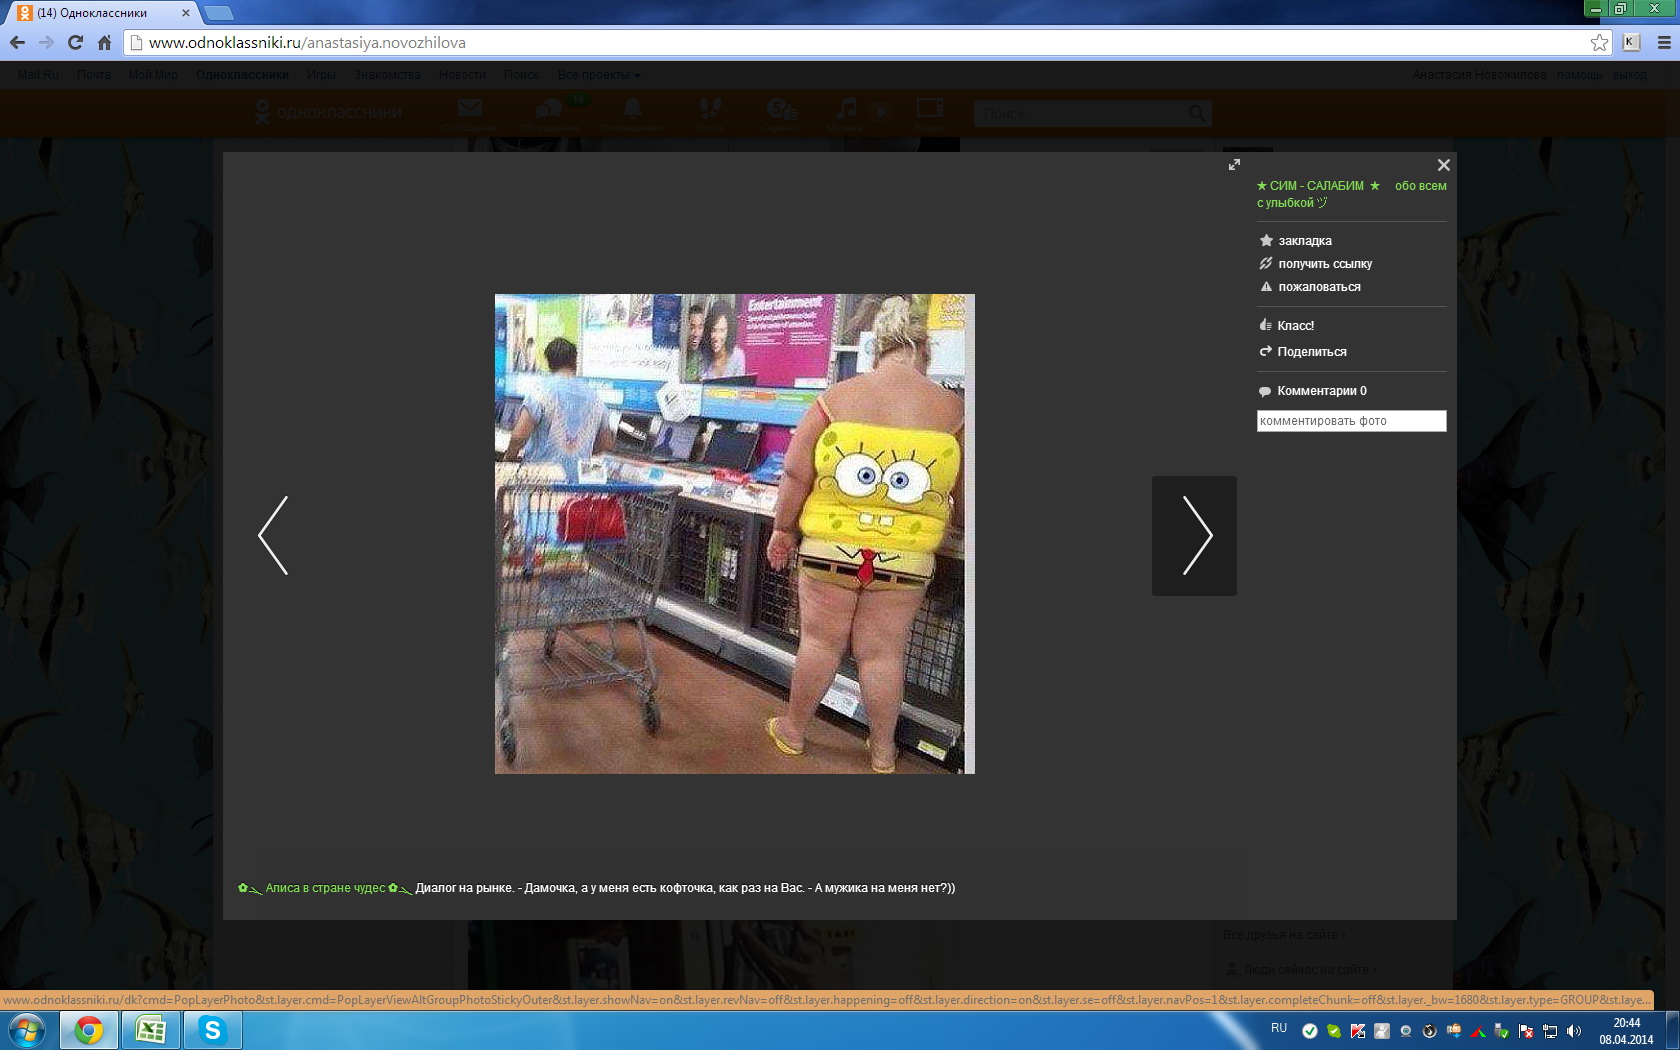The width and height of the screenshot is (1680, 1050).
Task: Open Алиса в стране чудес author profile
Action: (x=325, y=888)
